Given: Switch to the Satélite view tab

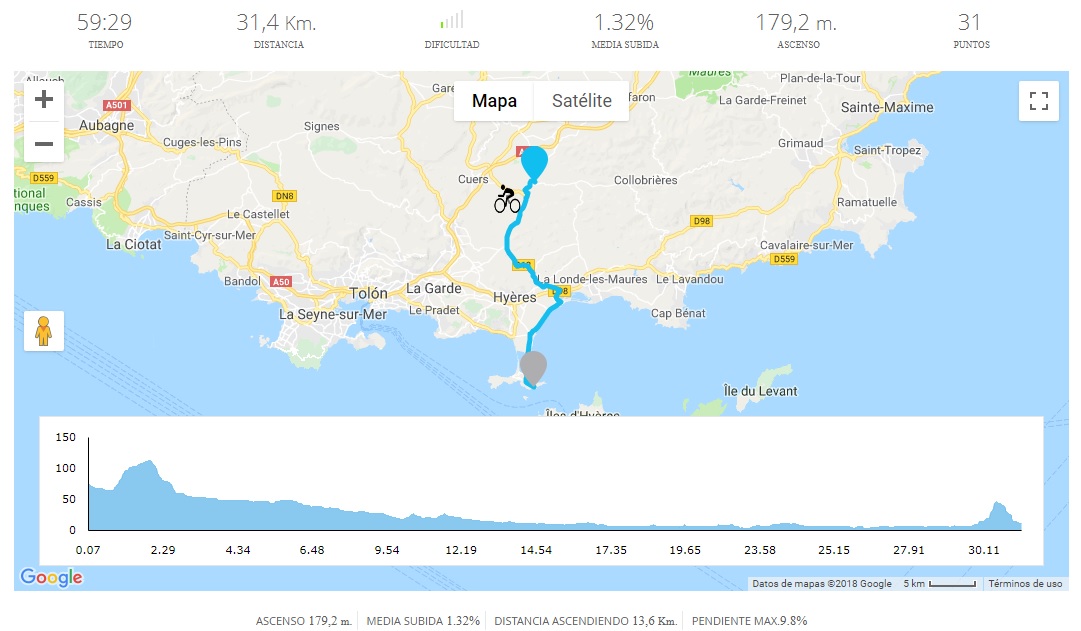Looking at the screenshot, I should pyautogui.click(x=582, y=101).
